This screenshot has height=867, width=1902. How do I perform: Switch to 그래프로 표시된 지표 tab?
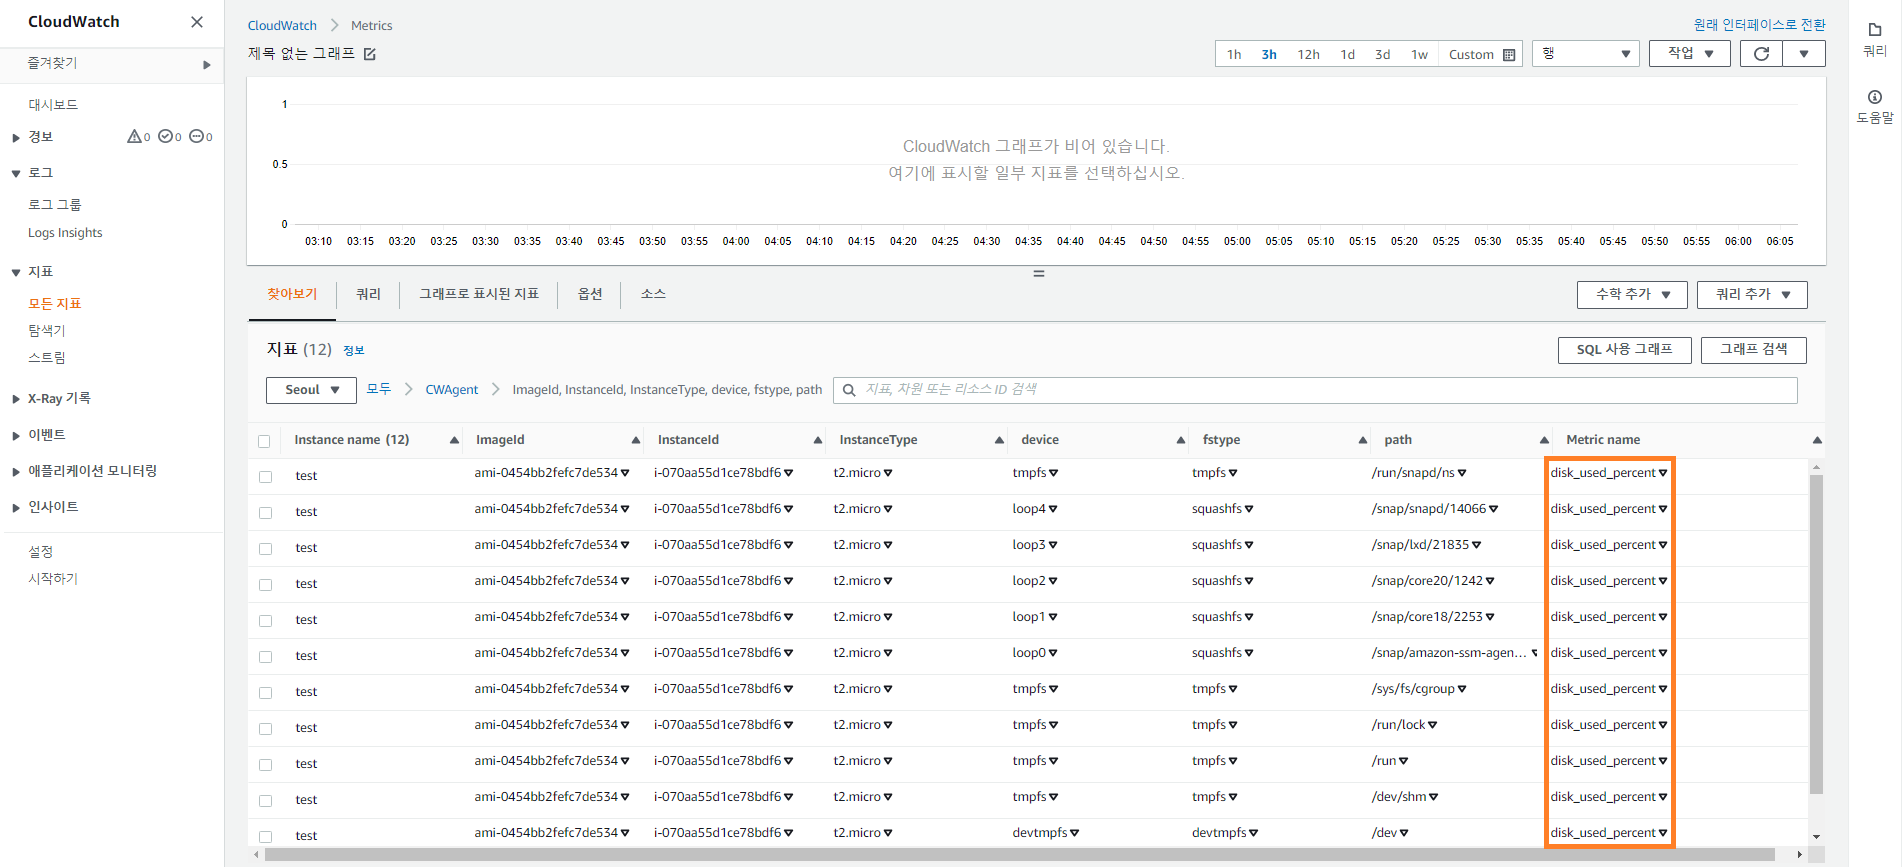coord(479,294)
